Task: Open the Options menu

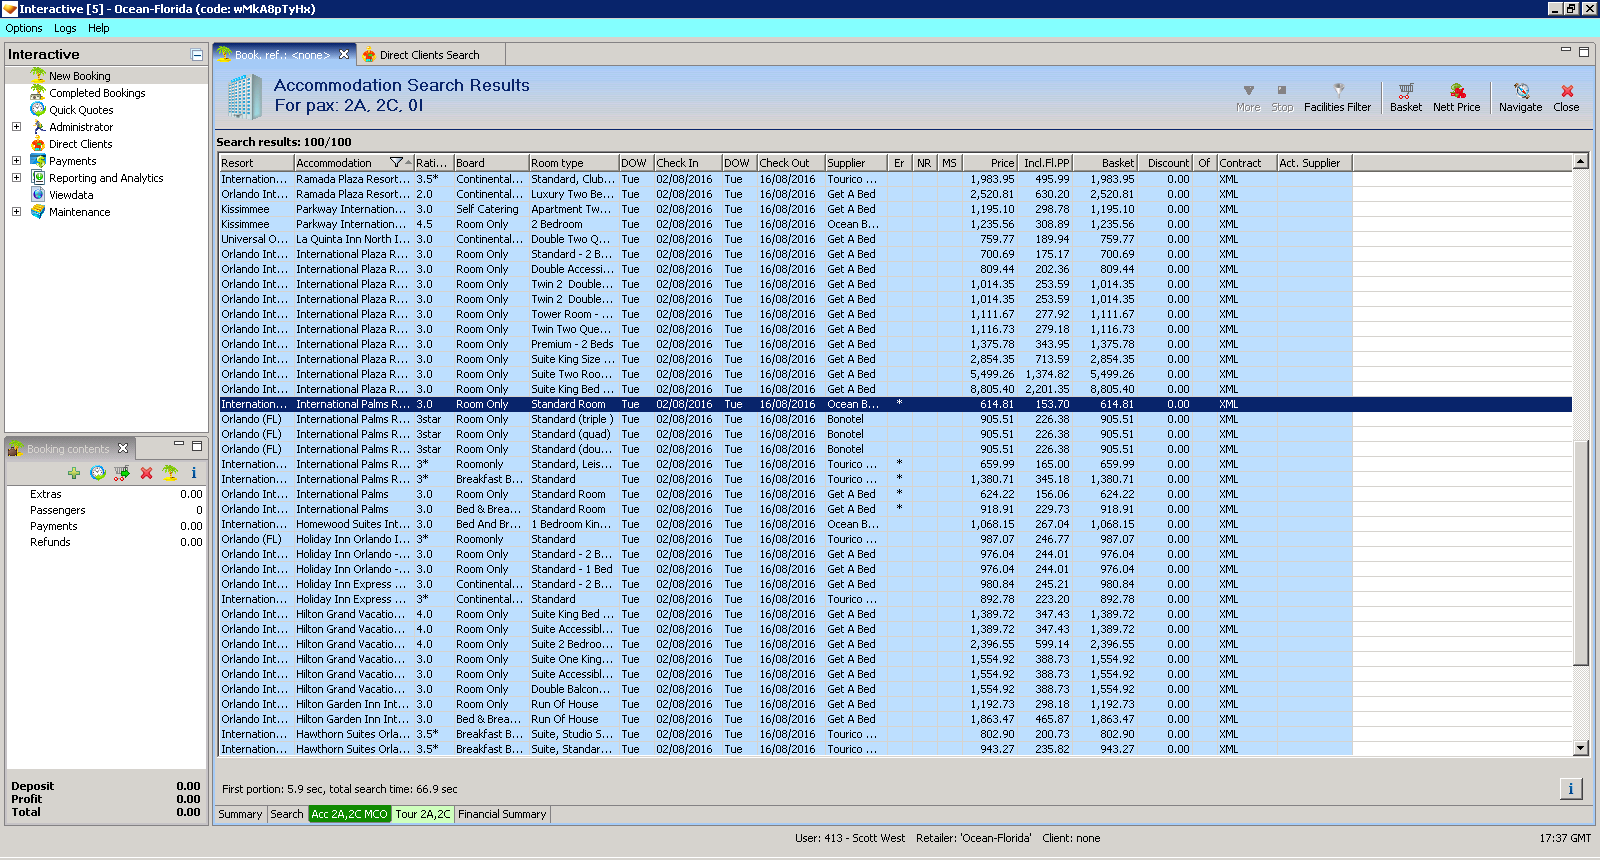Action: coord(24,28)
